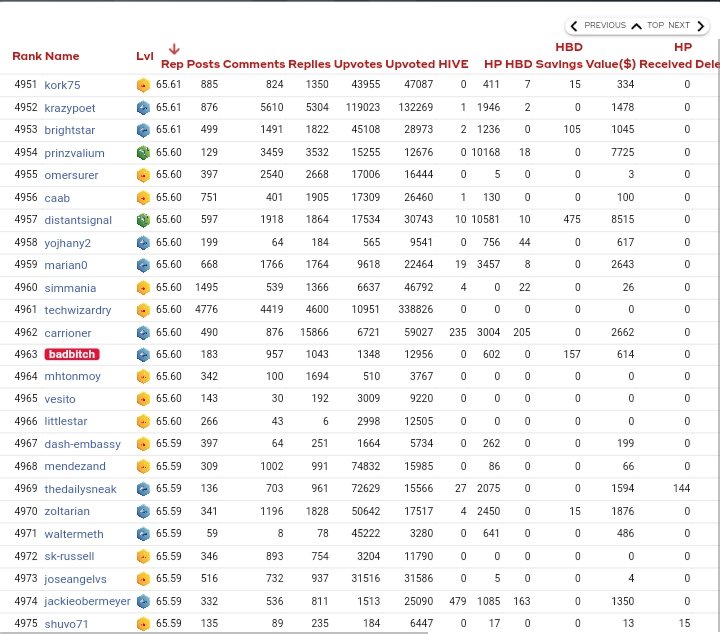Click the left chevron beside PREVIOUS
This screenshot has width=720, height=634.
[x=574, y=26]
